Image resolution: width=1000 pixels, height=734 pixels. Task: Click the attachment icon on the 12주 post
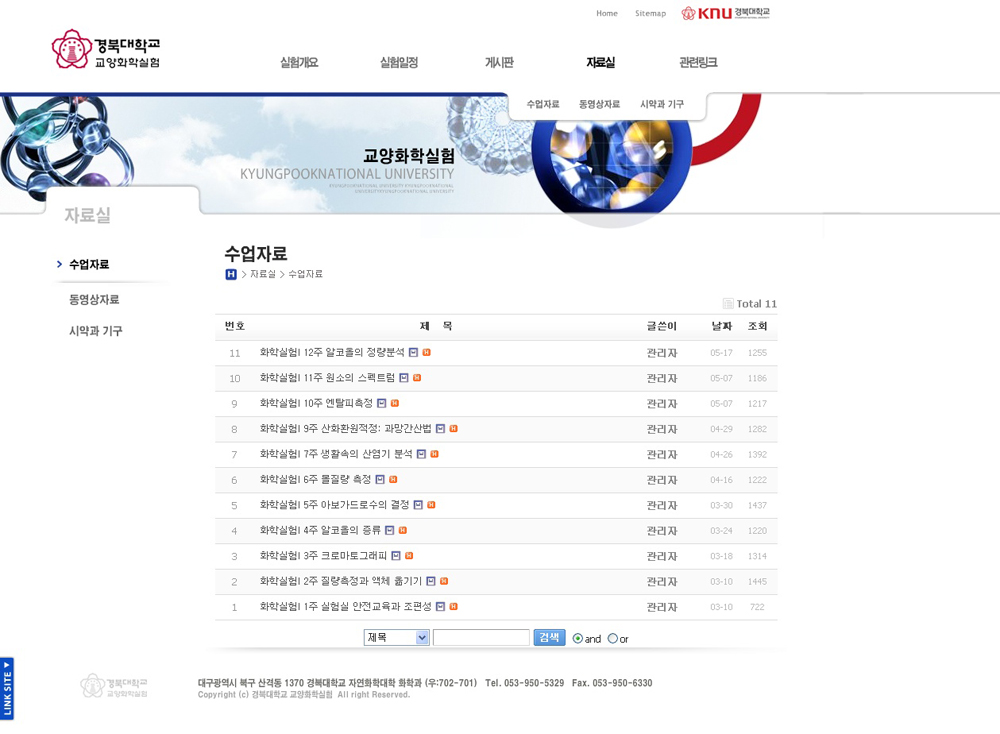tap(414, 353)
